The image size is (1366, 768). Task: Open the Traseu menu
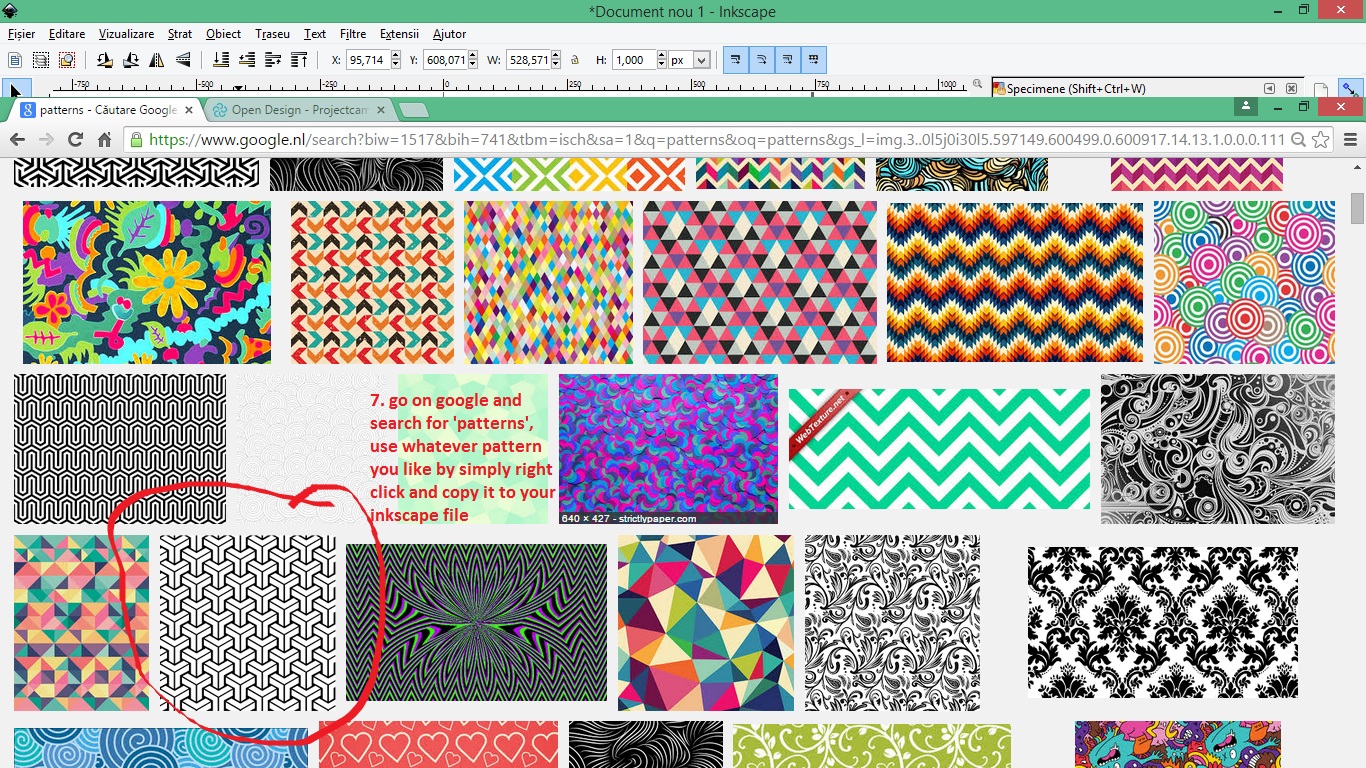(x=272, y=34)
